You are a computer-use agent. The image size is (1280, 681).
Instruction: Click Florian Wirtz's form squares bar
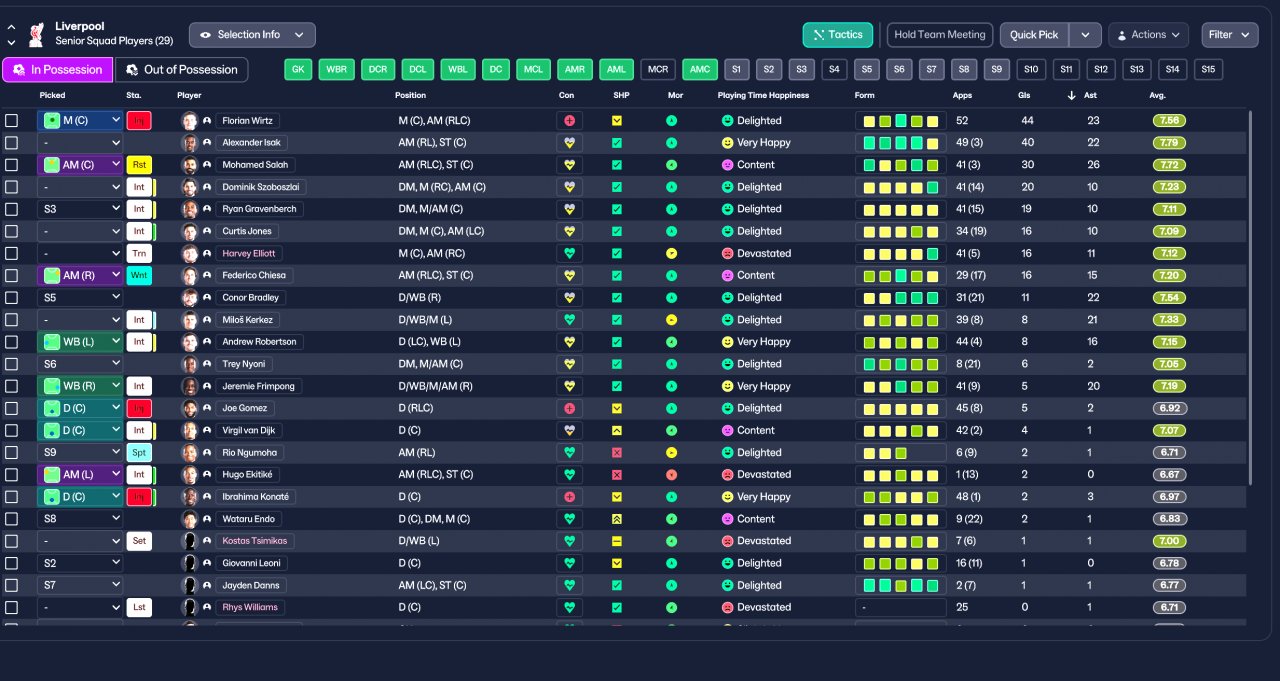tap(901, 120)
